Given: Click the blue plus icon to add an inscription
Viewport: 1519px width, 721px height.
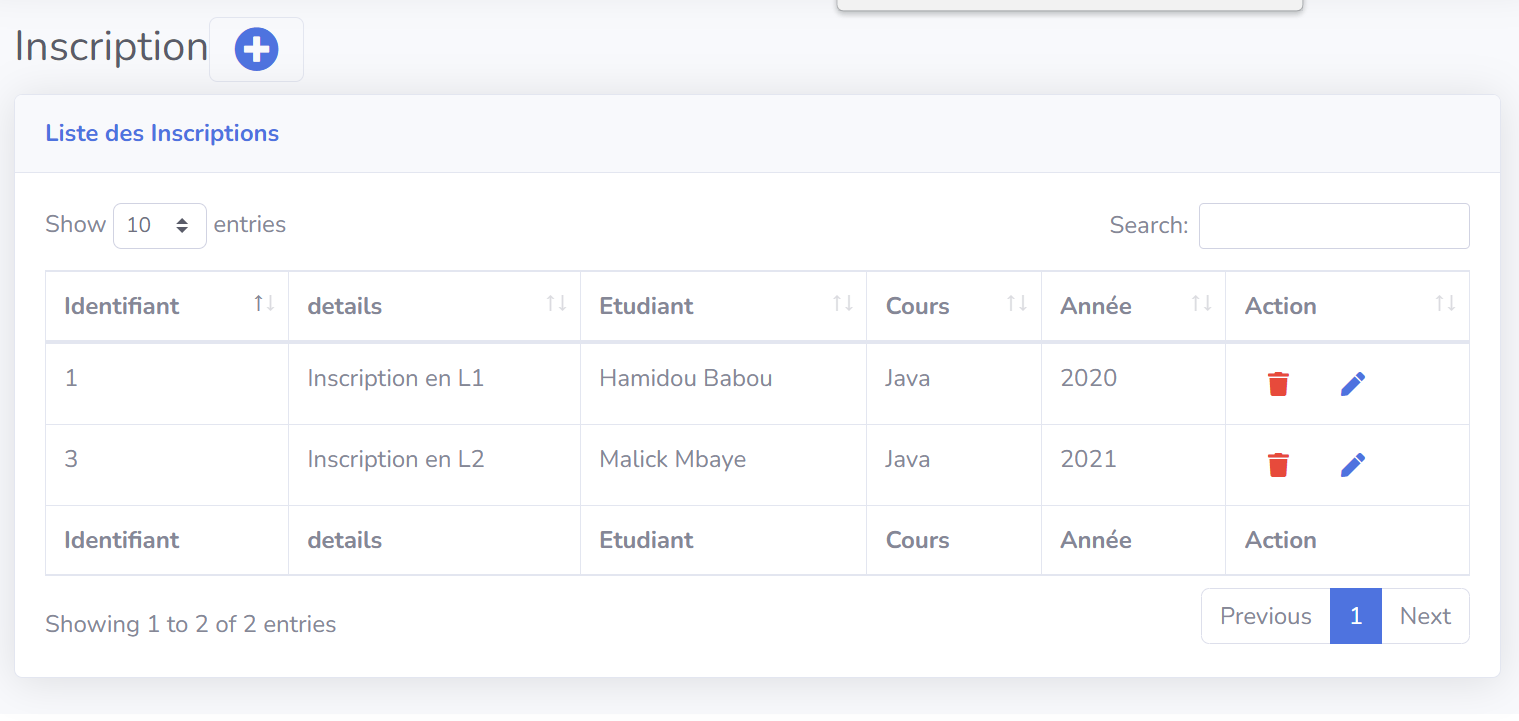Looking at the screenshot, I should click(256, 48).
